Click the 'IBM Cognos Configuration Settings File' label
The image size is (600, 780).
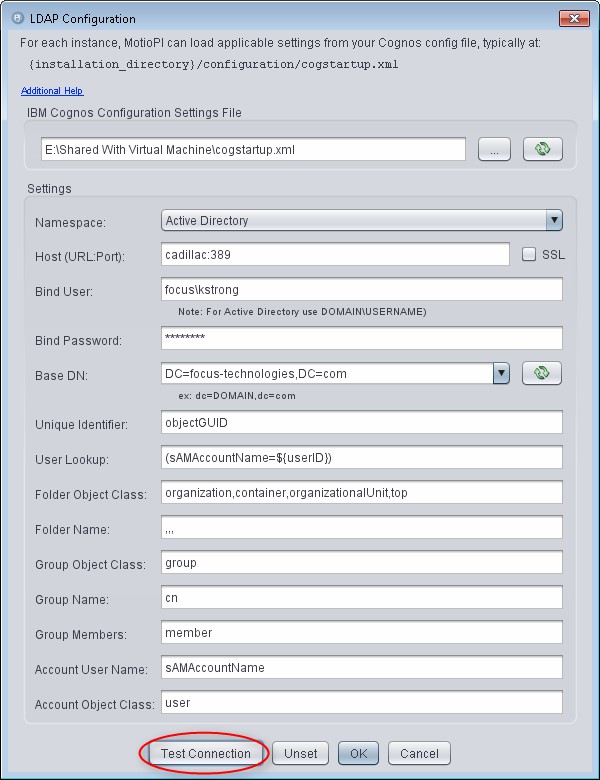[x=134, y=113]
